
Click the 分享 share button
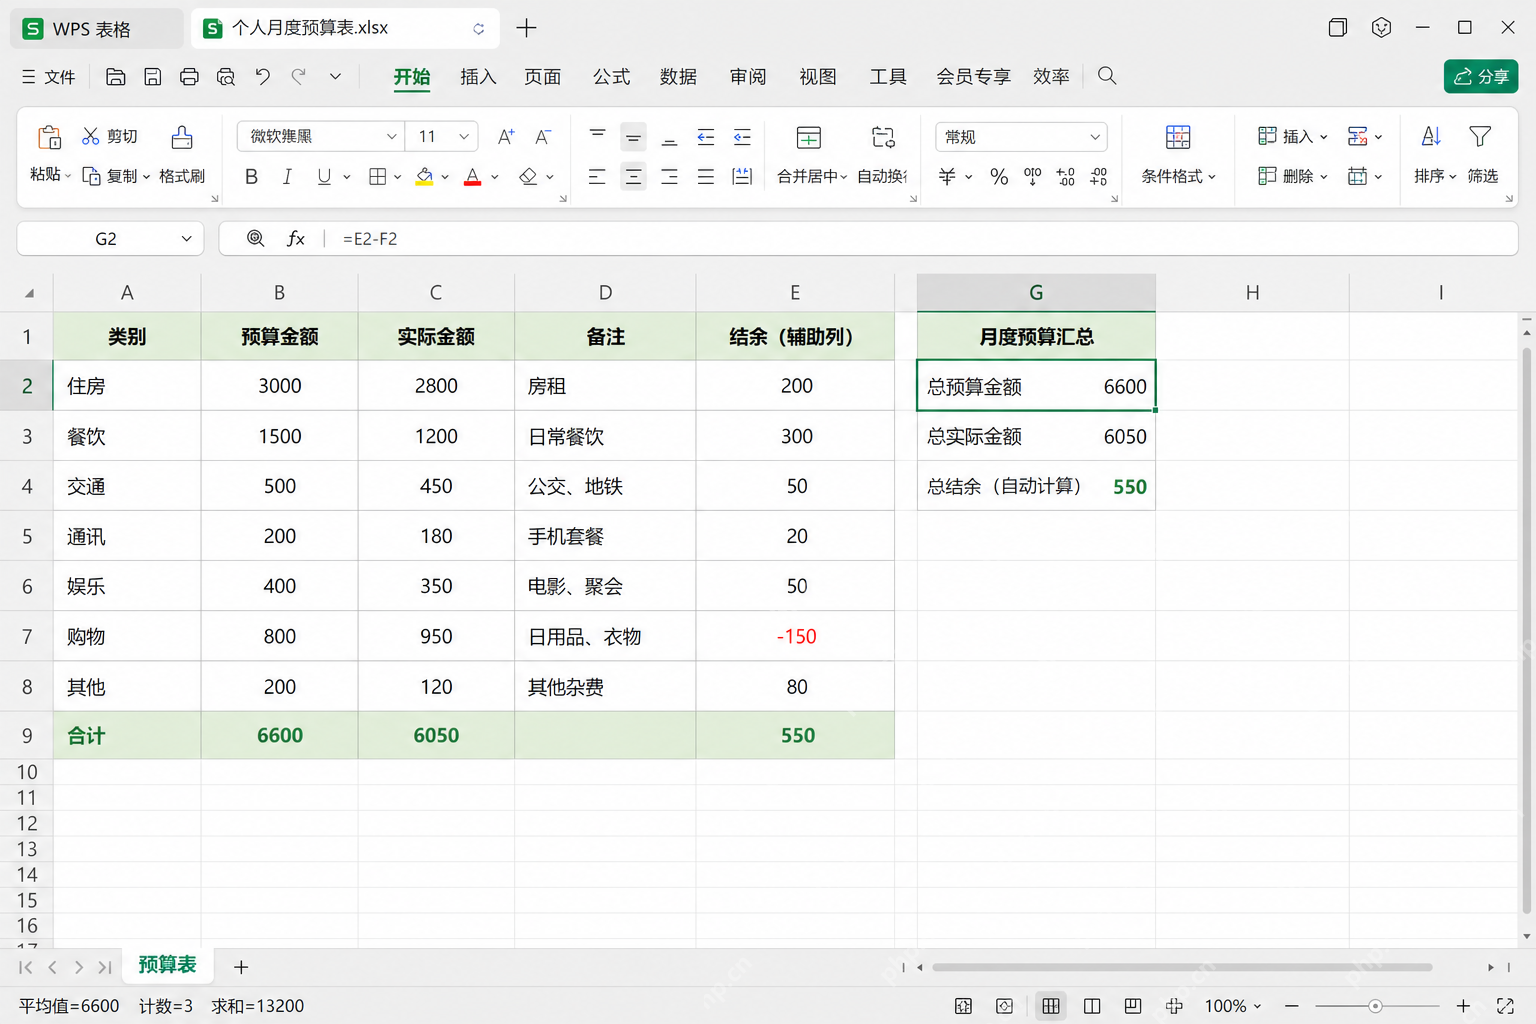tap(1481, 76)
